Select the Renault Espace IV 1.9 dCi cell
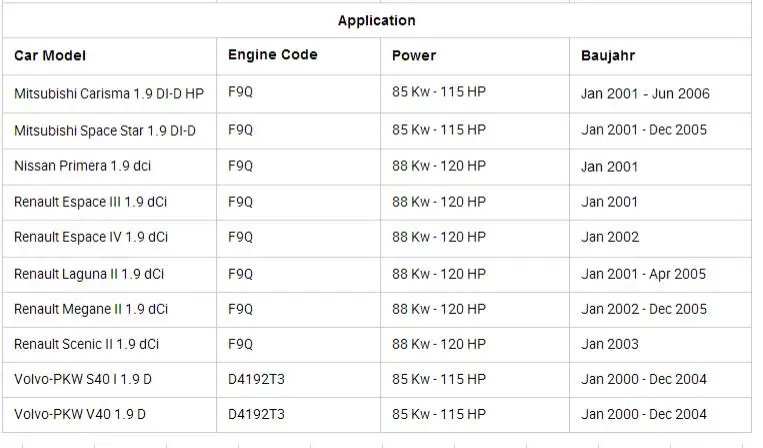 (109, 238)
